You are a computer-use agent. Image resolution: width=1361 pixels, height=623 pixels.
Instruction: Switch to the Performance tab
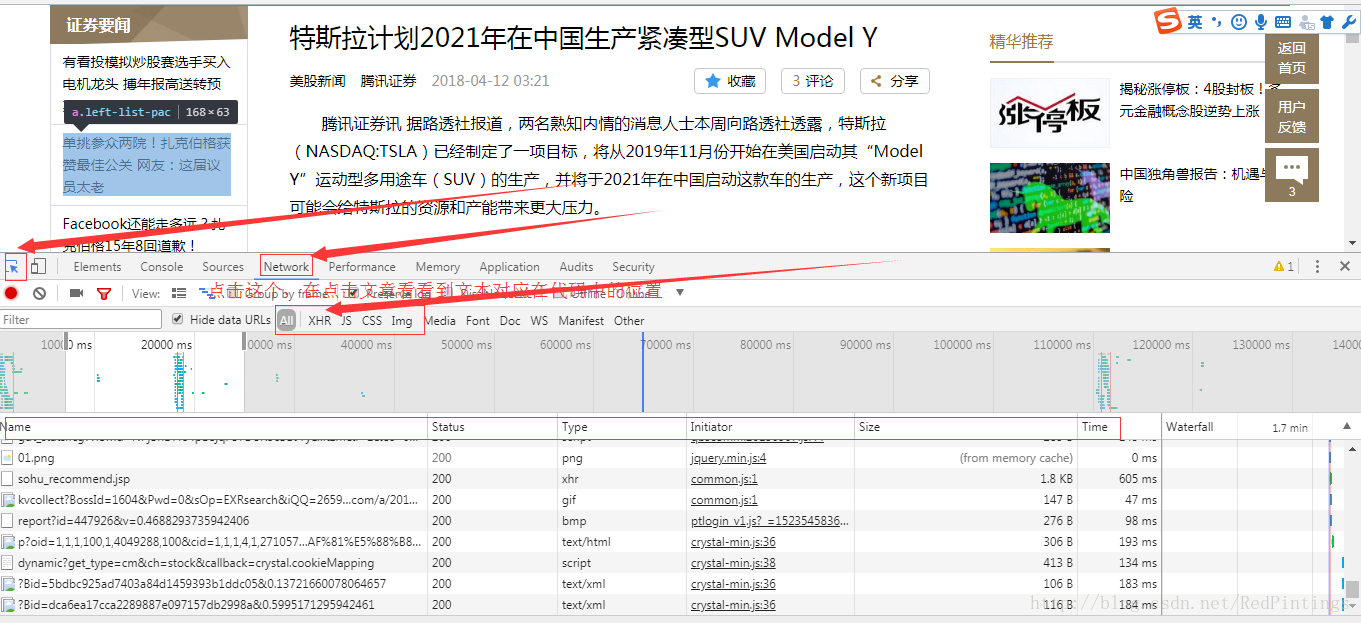point(362,267)
